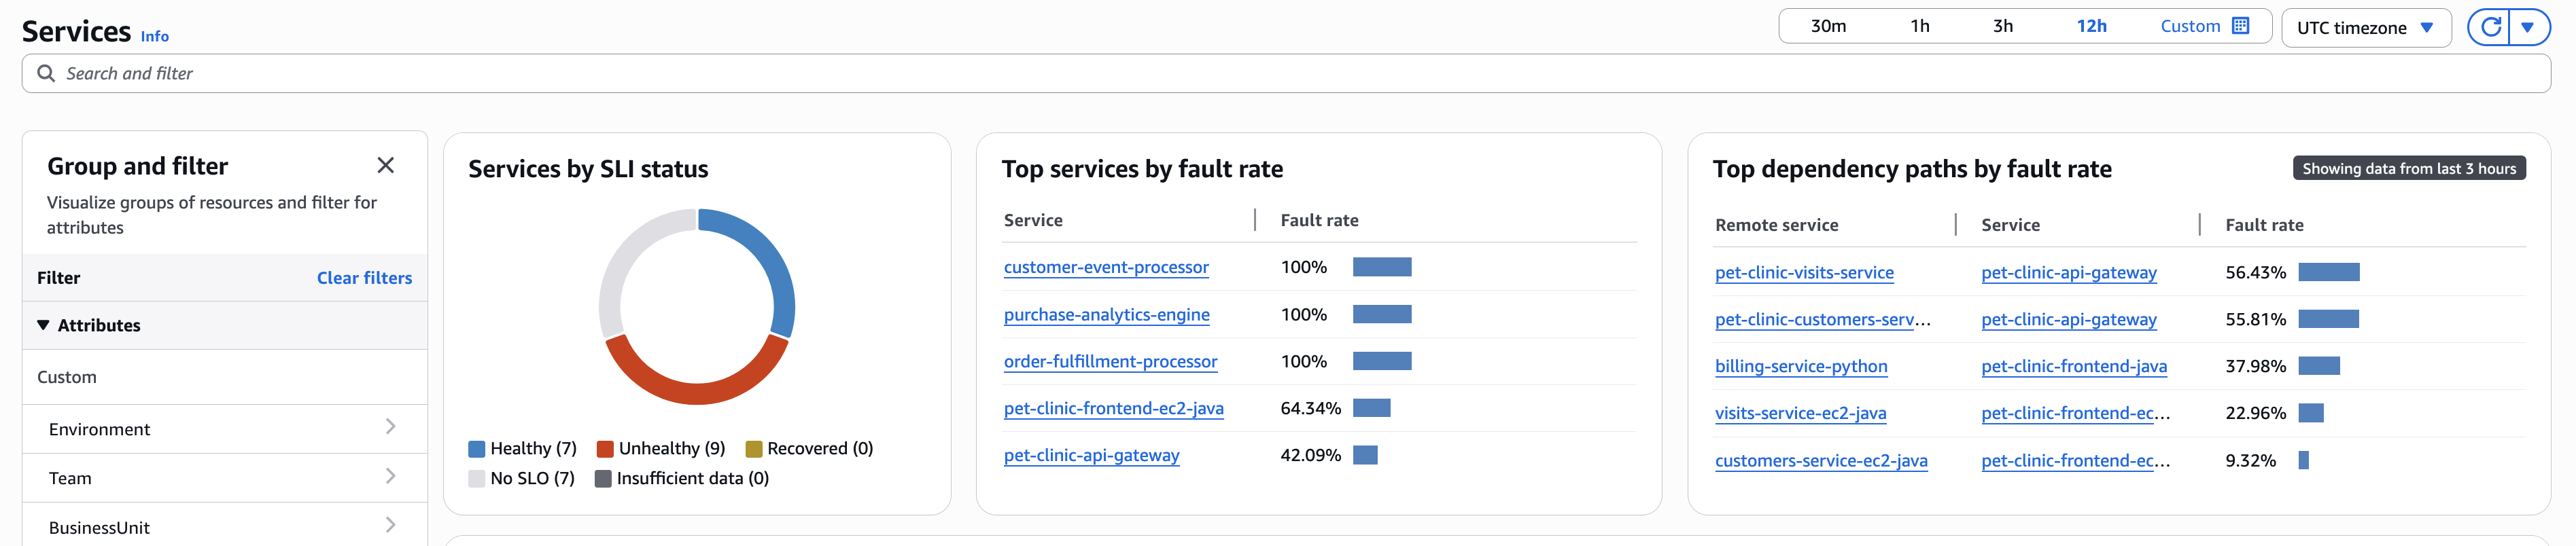Screen dimensions: 2576x546
Task: Expand the Team attribute
Action: tap(391, 477)
